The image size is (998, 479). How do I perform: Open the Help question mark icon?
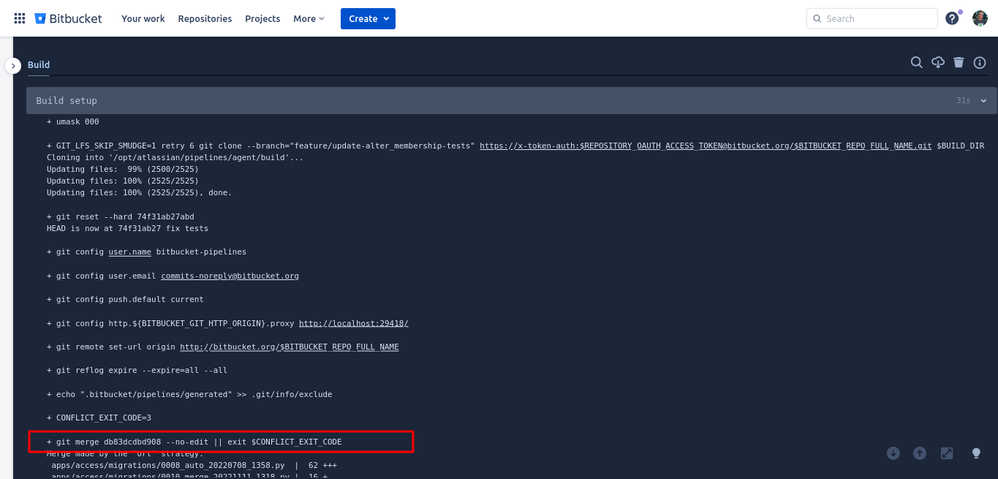pyautogui.click(x=952, y=18)
